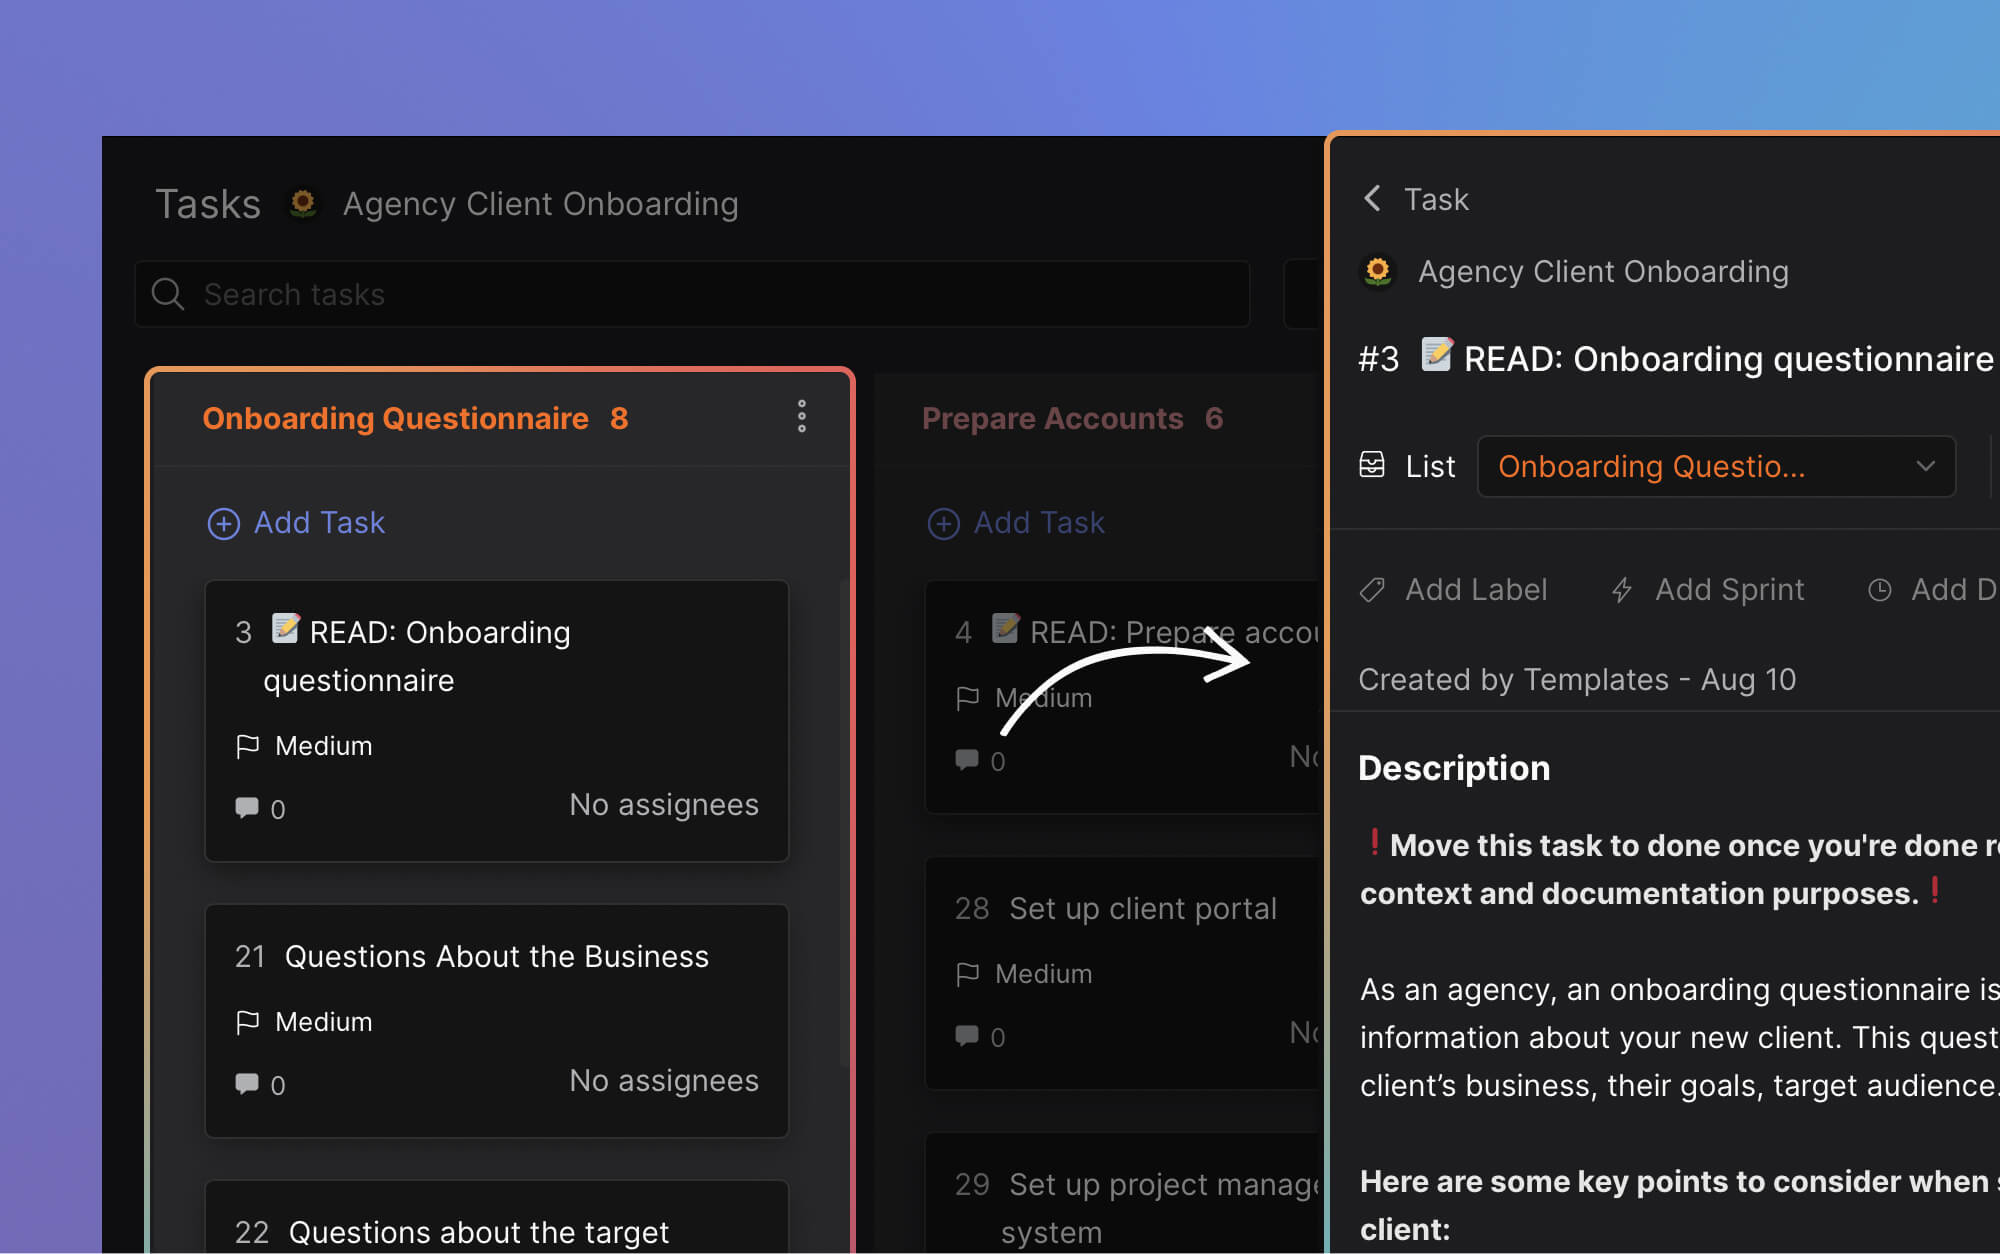Viewport: 2000px width, 1254px height.
Task: Open Set up client portal task card
Action: tap(1142, 909)
